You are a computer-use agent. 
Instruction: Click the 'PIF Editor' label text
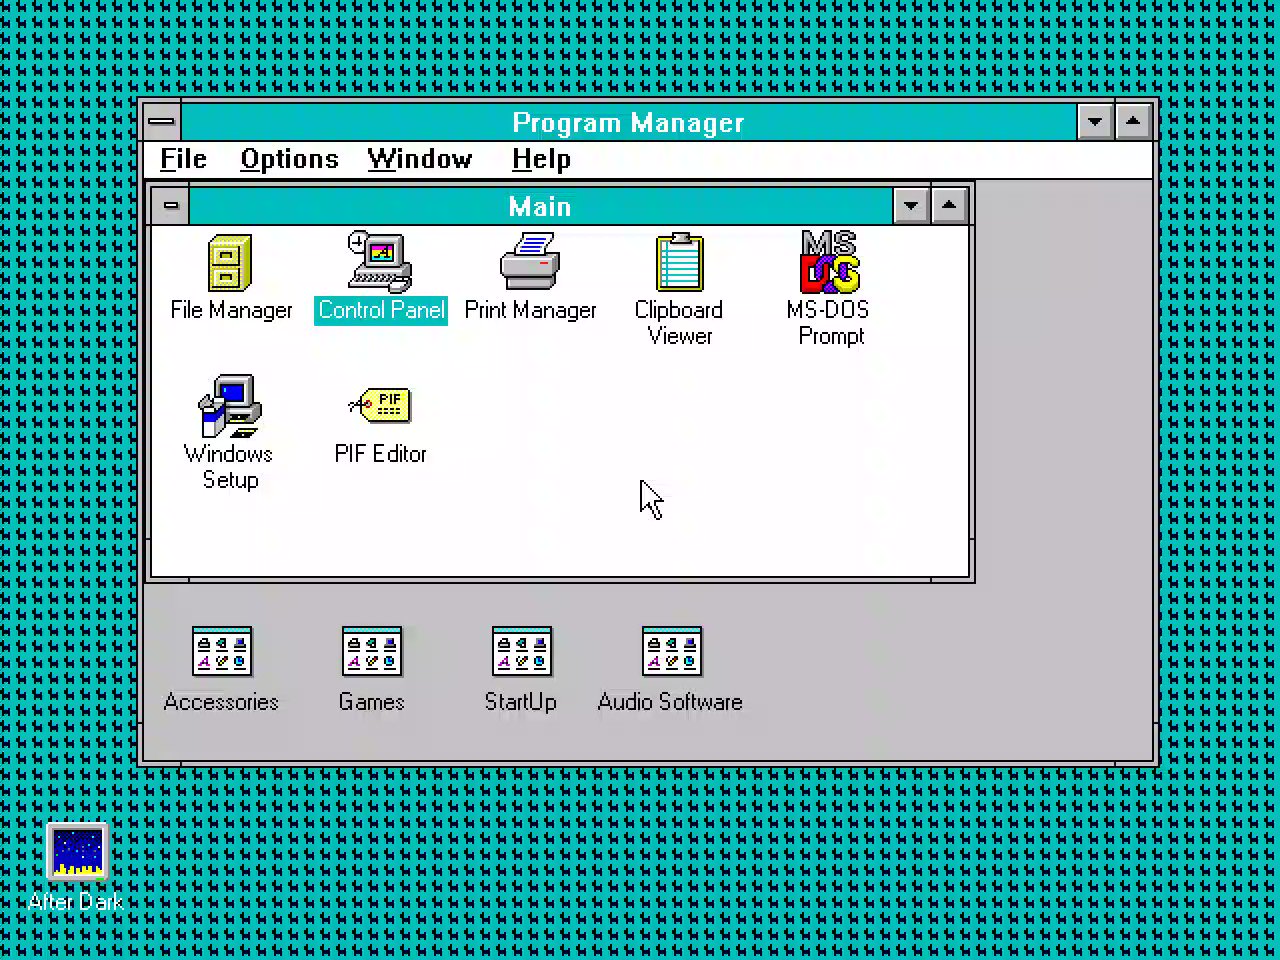(x=380, y=454)
